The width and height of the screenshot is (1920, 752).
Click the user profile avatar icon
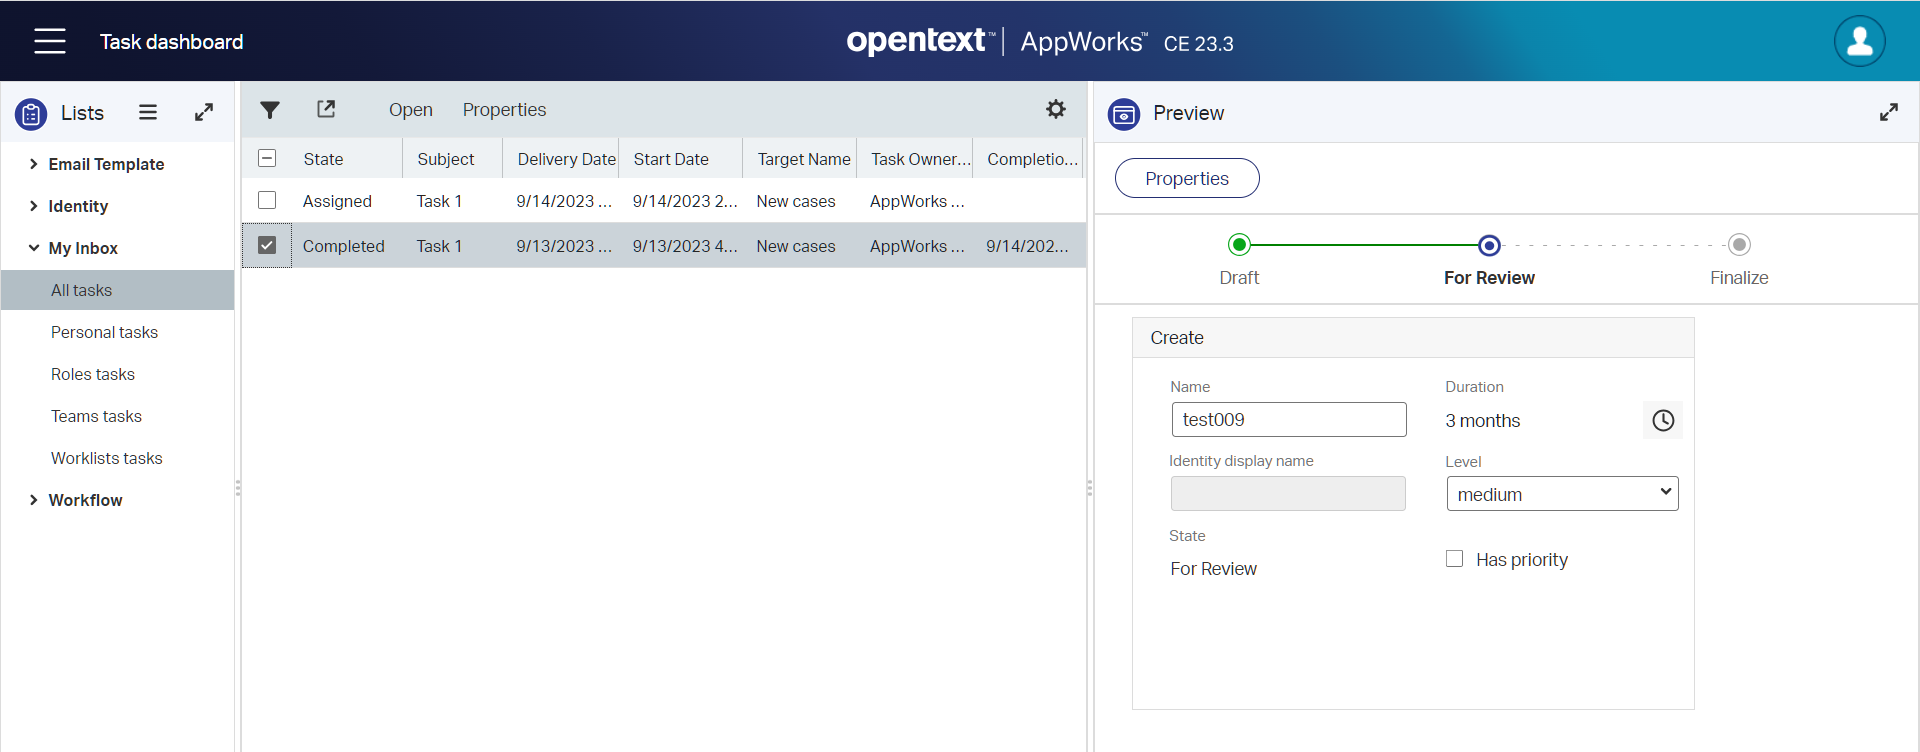(x=1859, y=41)
